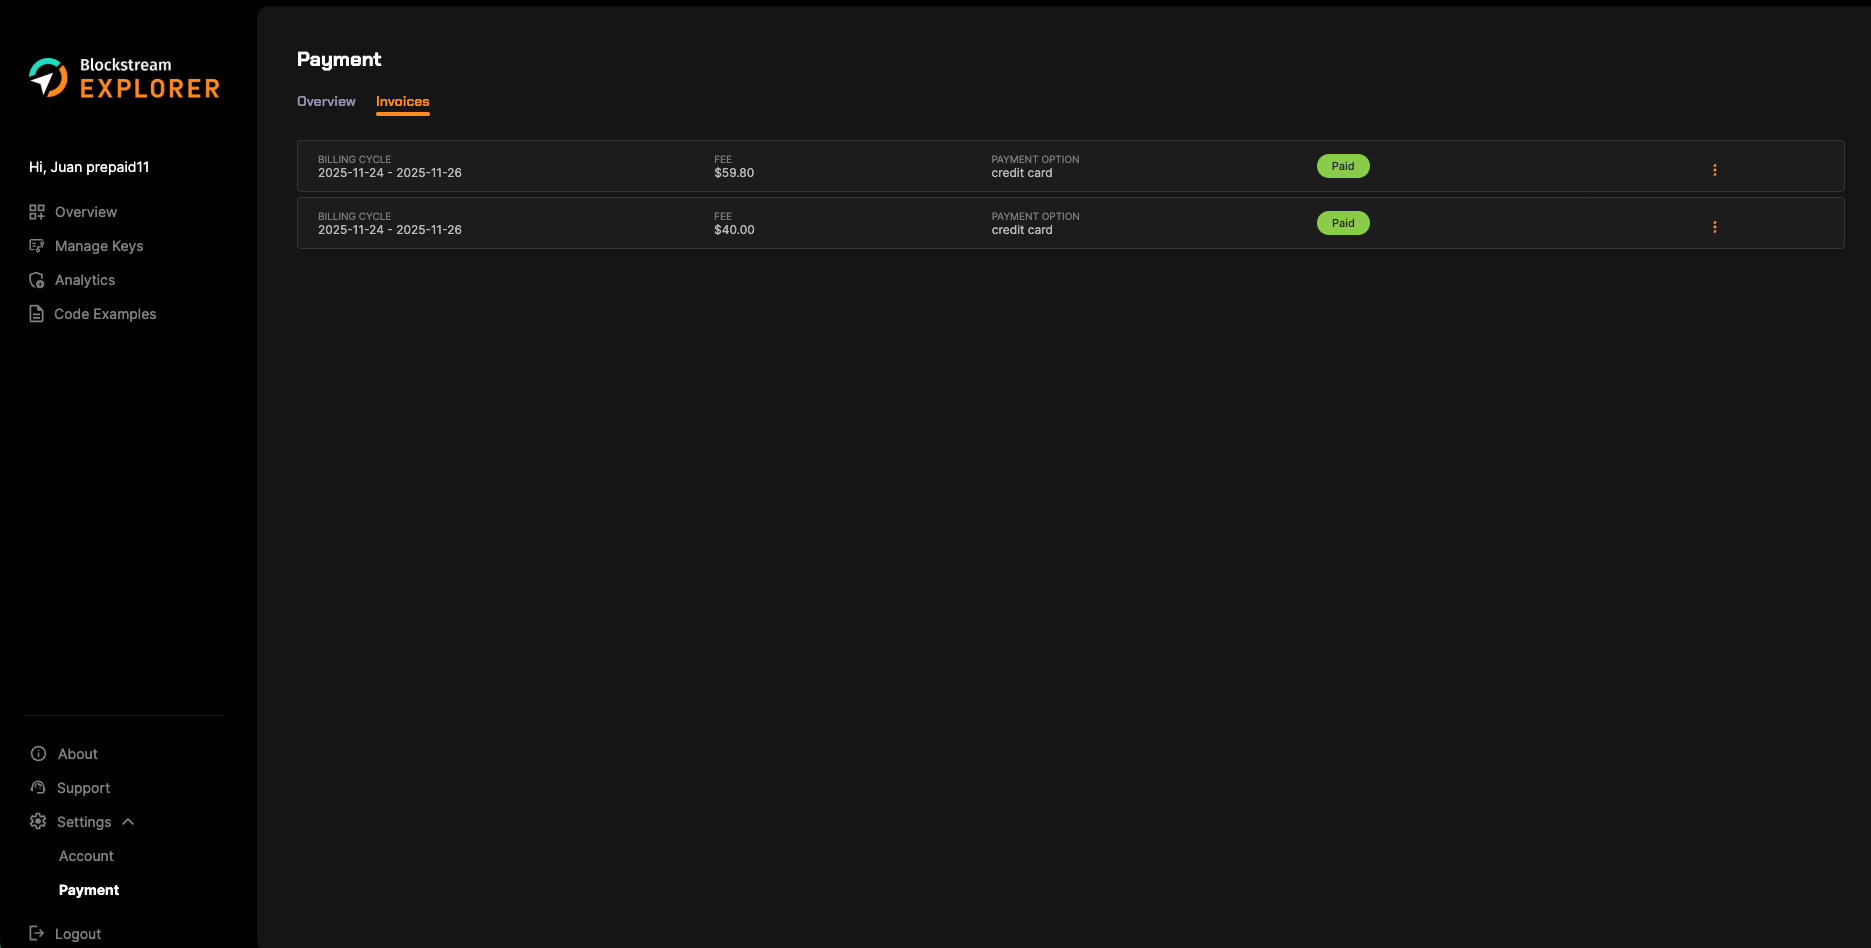1871x948 pixels.
Task: Open Account settings from sidebar
Action: 86,855
